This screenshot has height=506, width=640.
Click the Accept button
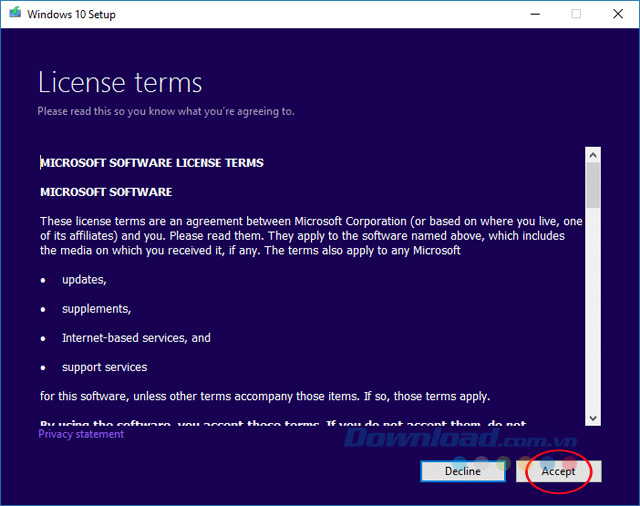point(558,471)
